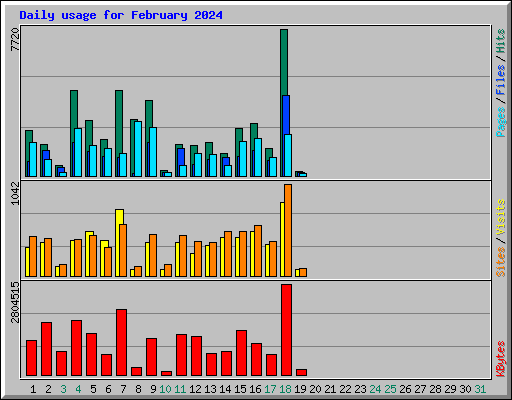Click the 2804515 KBytes axis value
The width and height of the screenshot is (512, 400).
(15, 302)
